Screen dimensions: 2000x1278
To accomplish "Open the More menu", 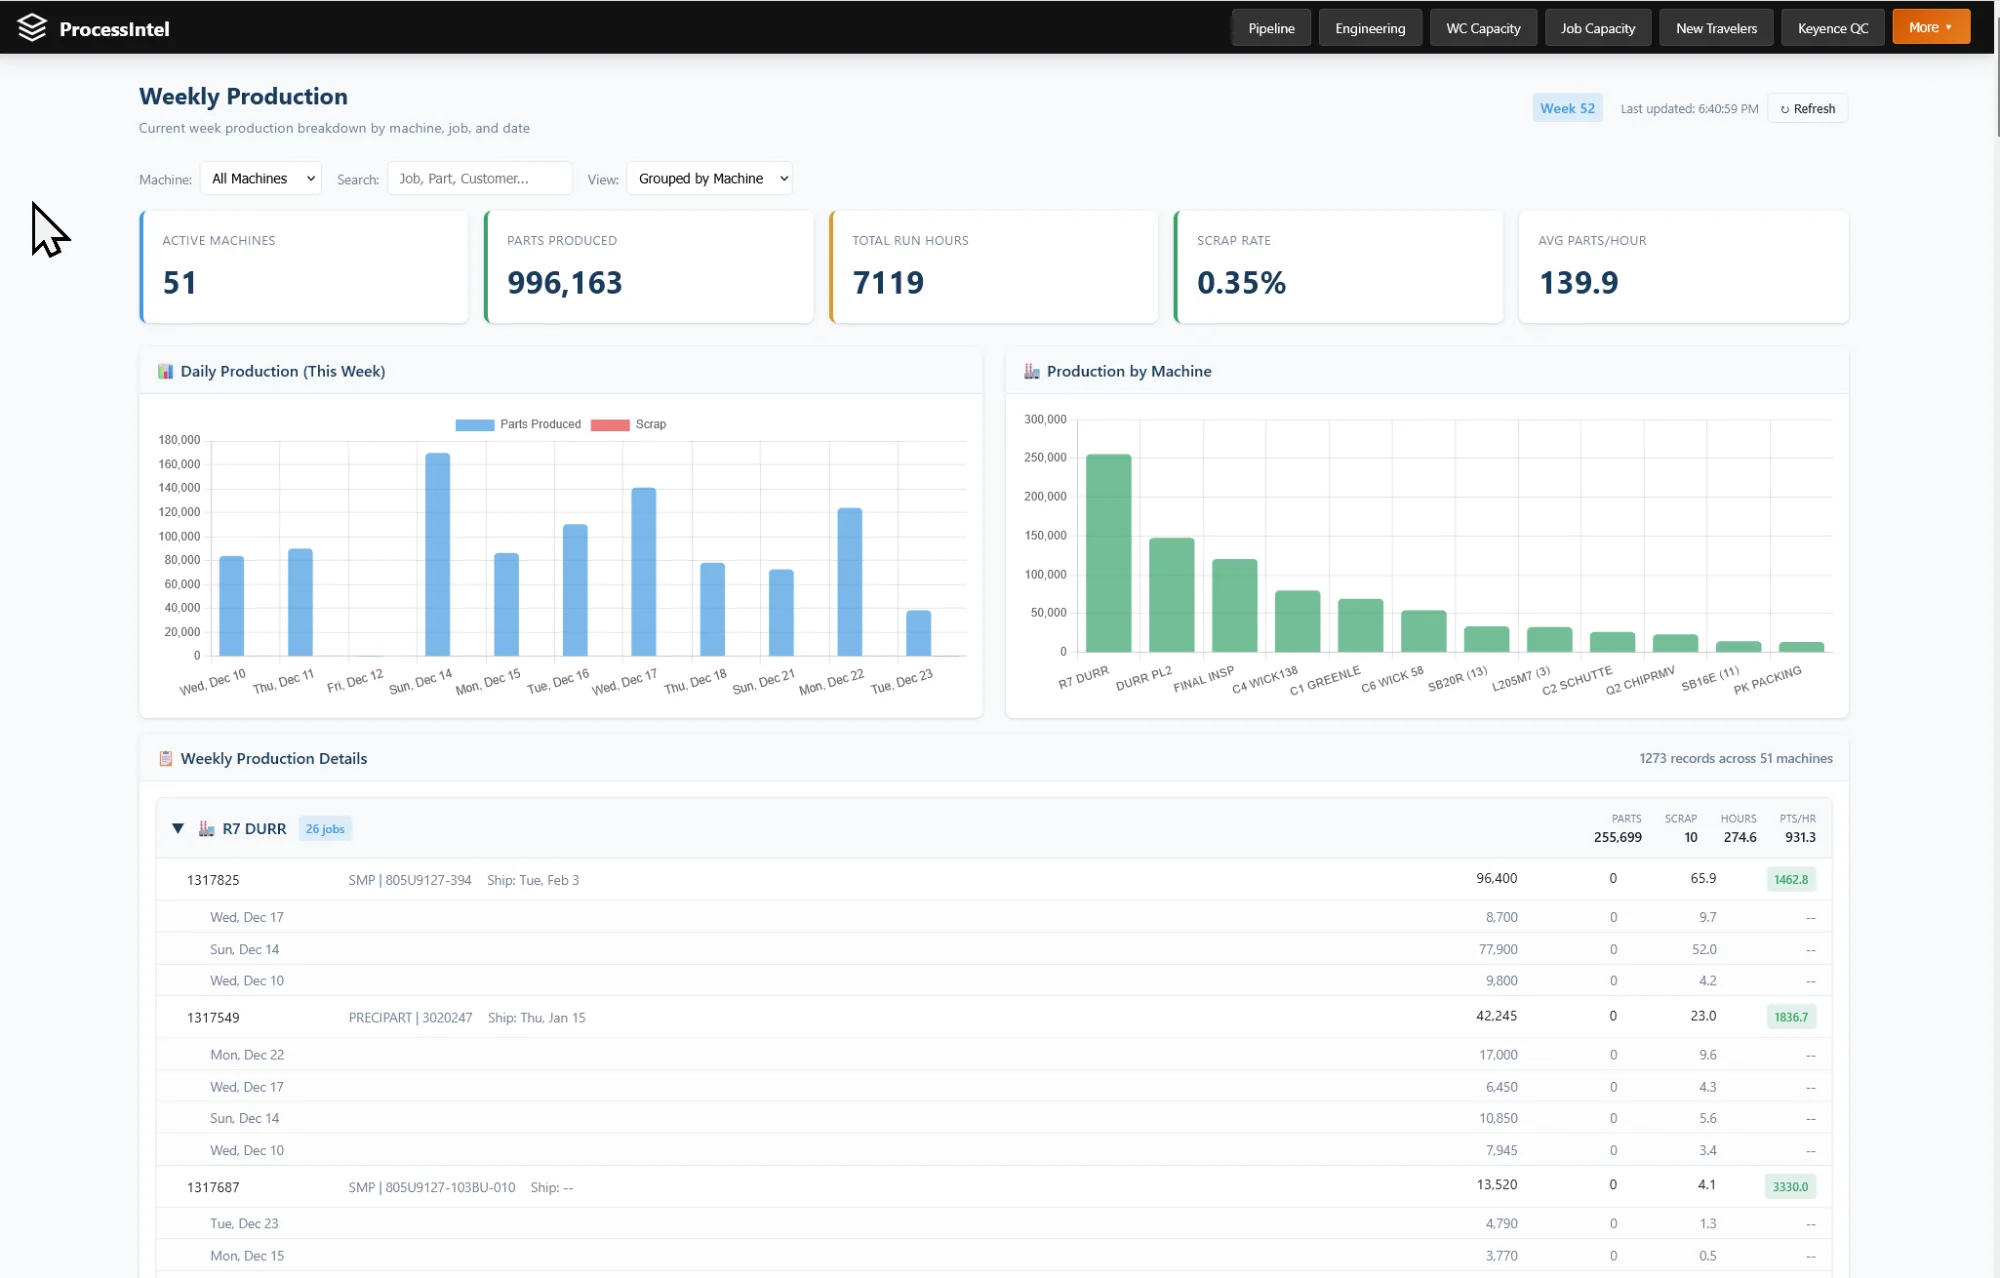I will 1930,27.
